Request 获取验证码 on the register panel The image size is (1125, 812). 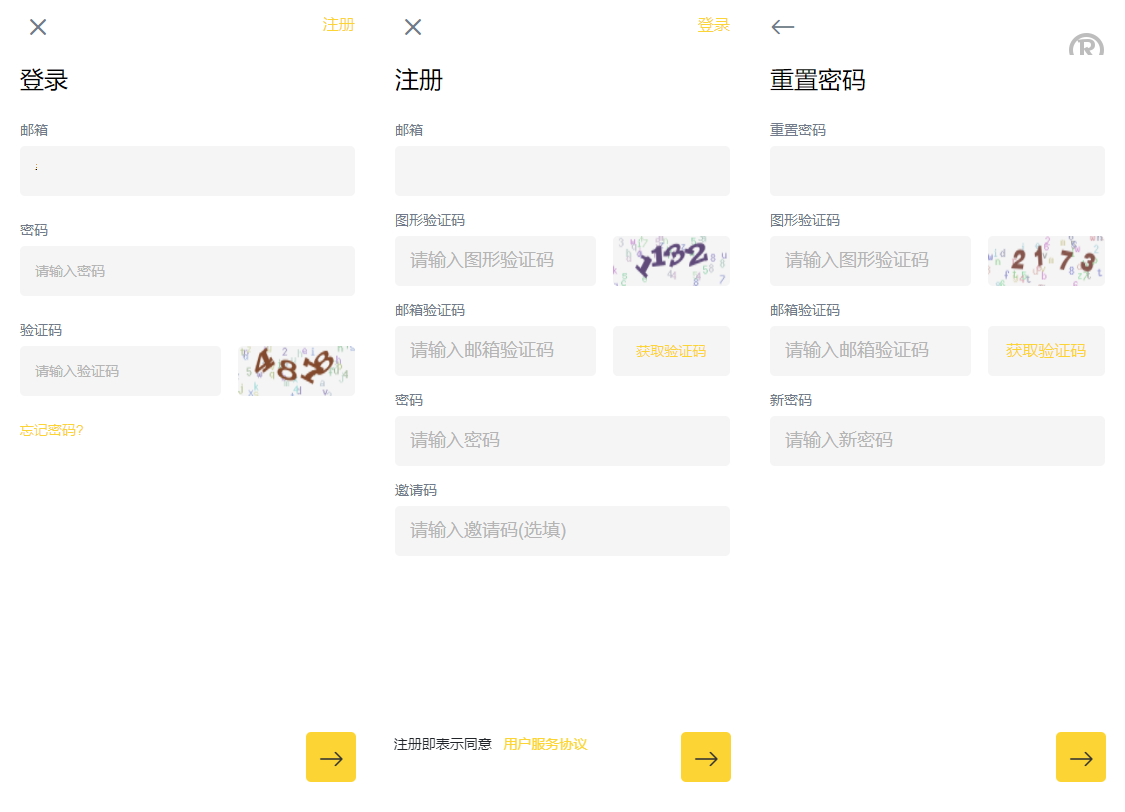(671, 351)
